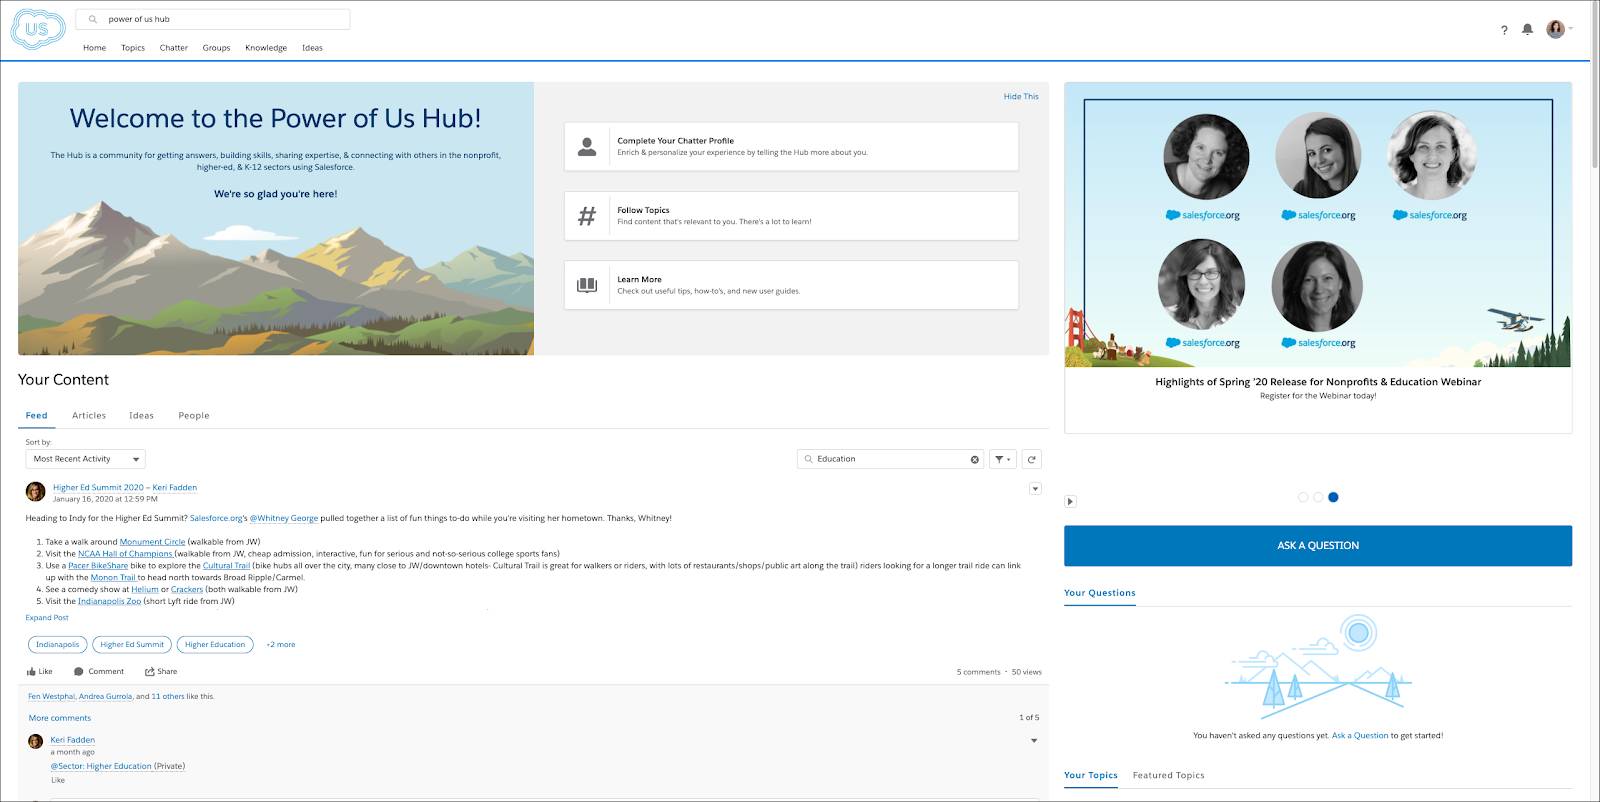1600x802 pixels.
Task: Show the +2 more topics
Action: pos(281,645)
